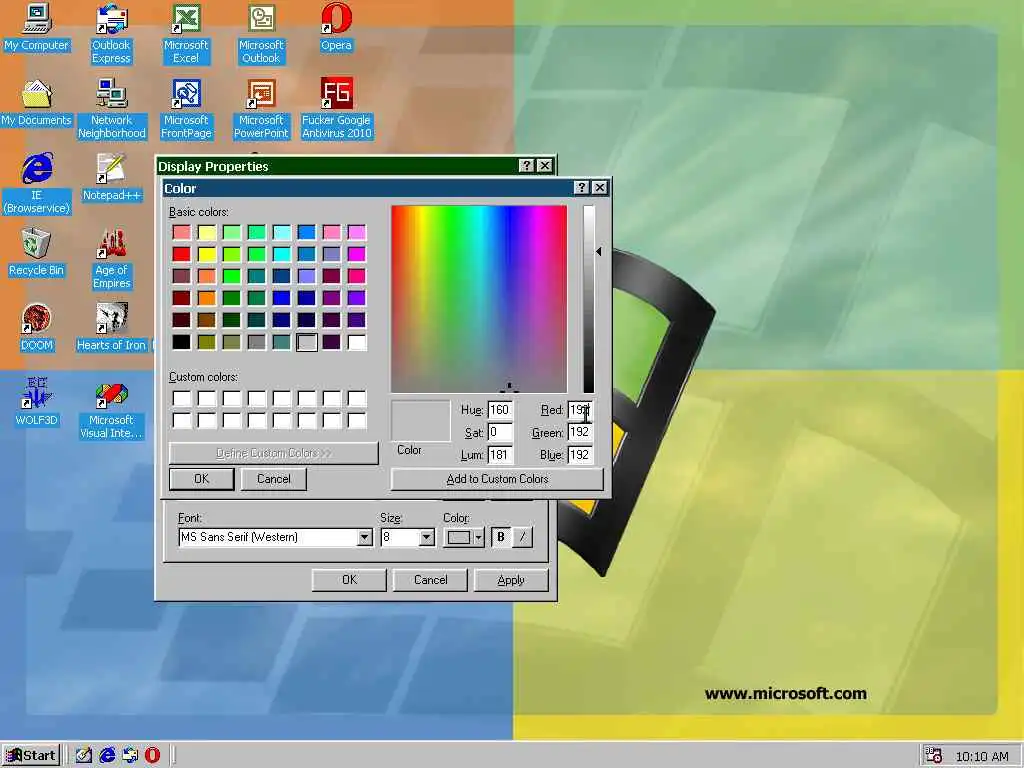This screenshot has height=768, width=1024.
Task: Click the first Quick Launch icon beside Start
Action: coord(84,756)
